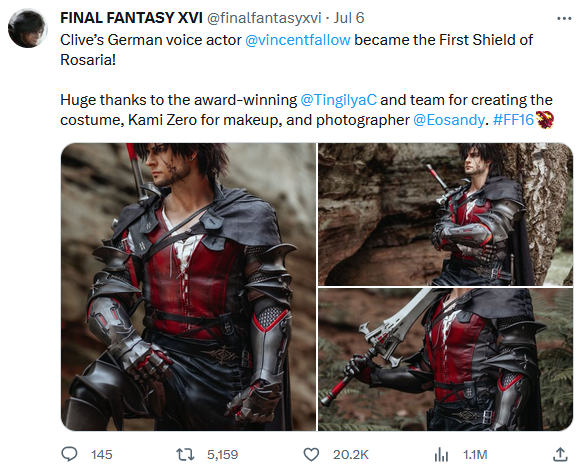Screen dimensions: 586x467
Task: Click the FF16 hashtag emblem emoji
Action: (545, 120)
